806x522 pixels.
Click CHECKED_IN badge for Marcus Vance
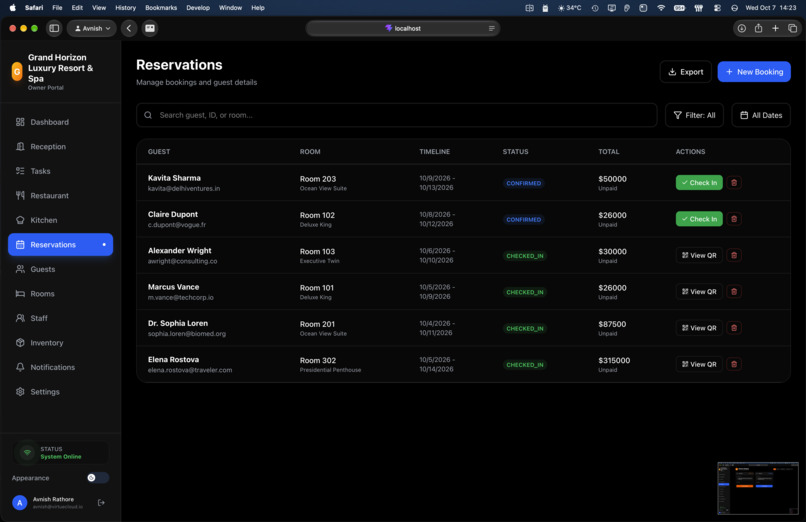tap(524, 292)
